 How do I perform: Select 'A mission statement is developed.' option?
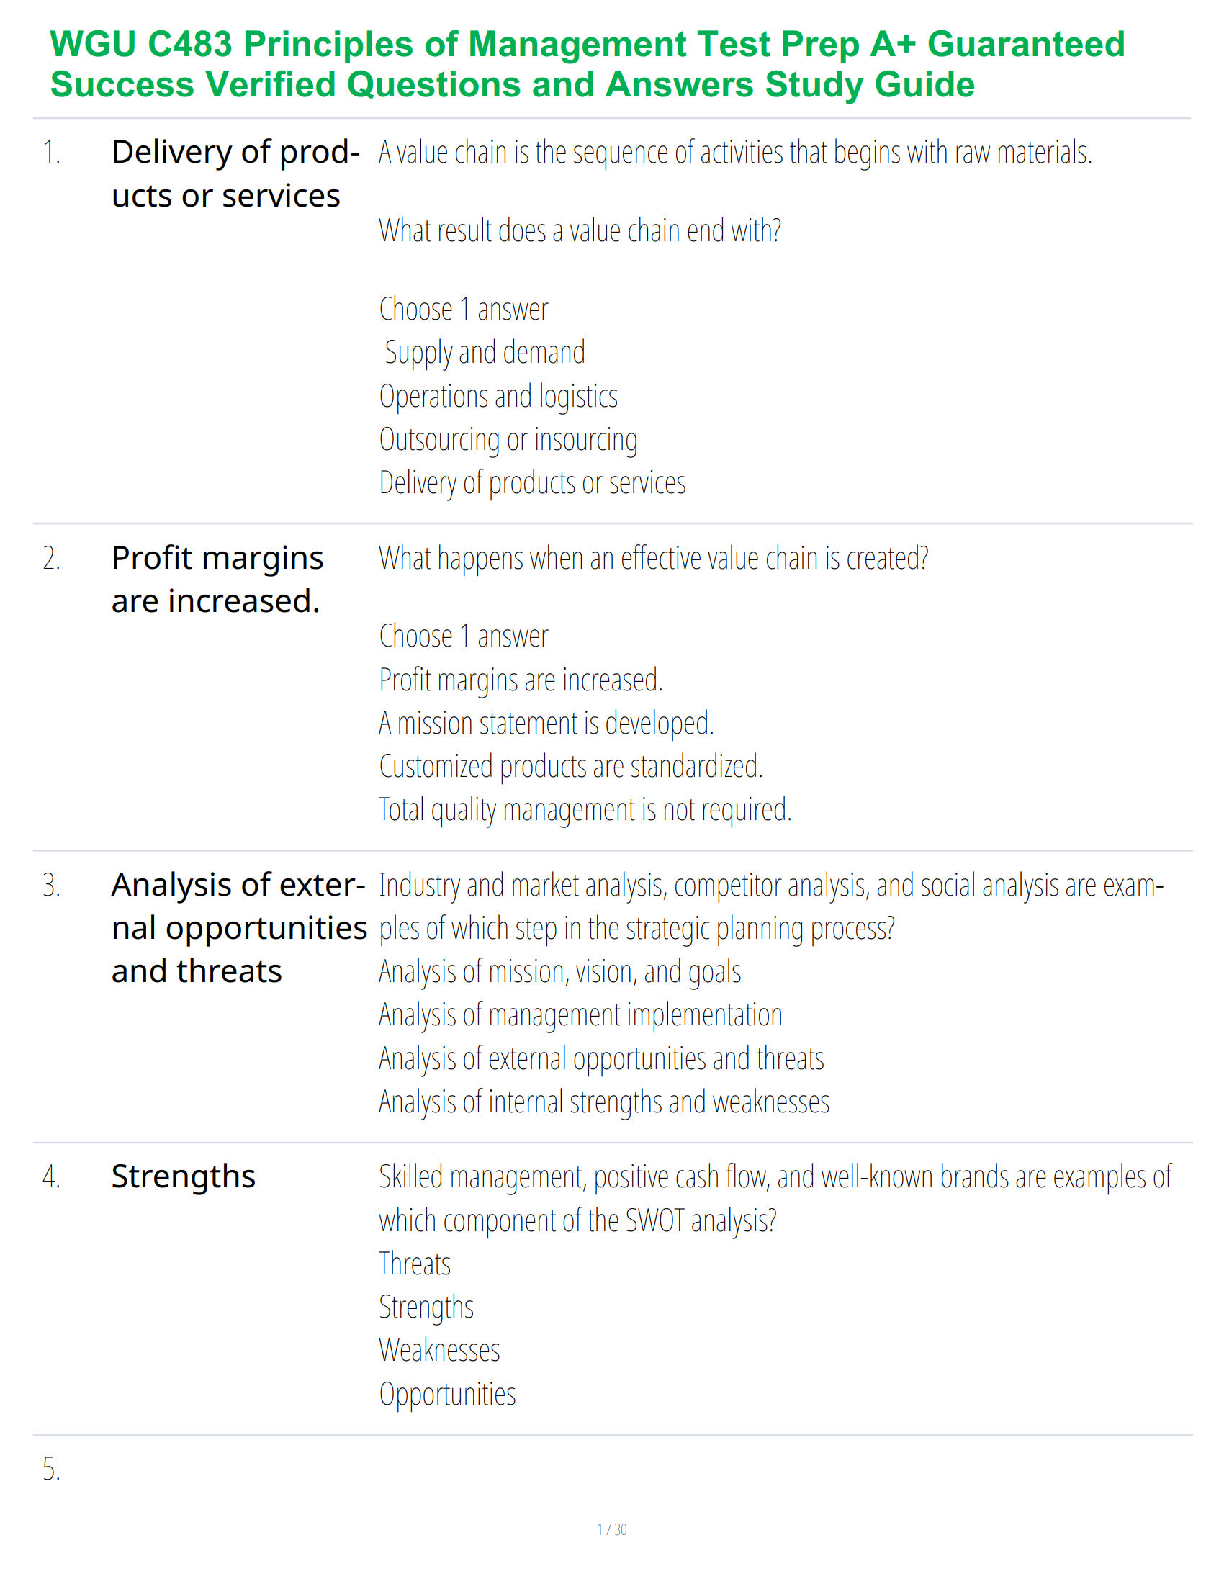(546, 722)
